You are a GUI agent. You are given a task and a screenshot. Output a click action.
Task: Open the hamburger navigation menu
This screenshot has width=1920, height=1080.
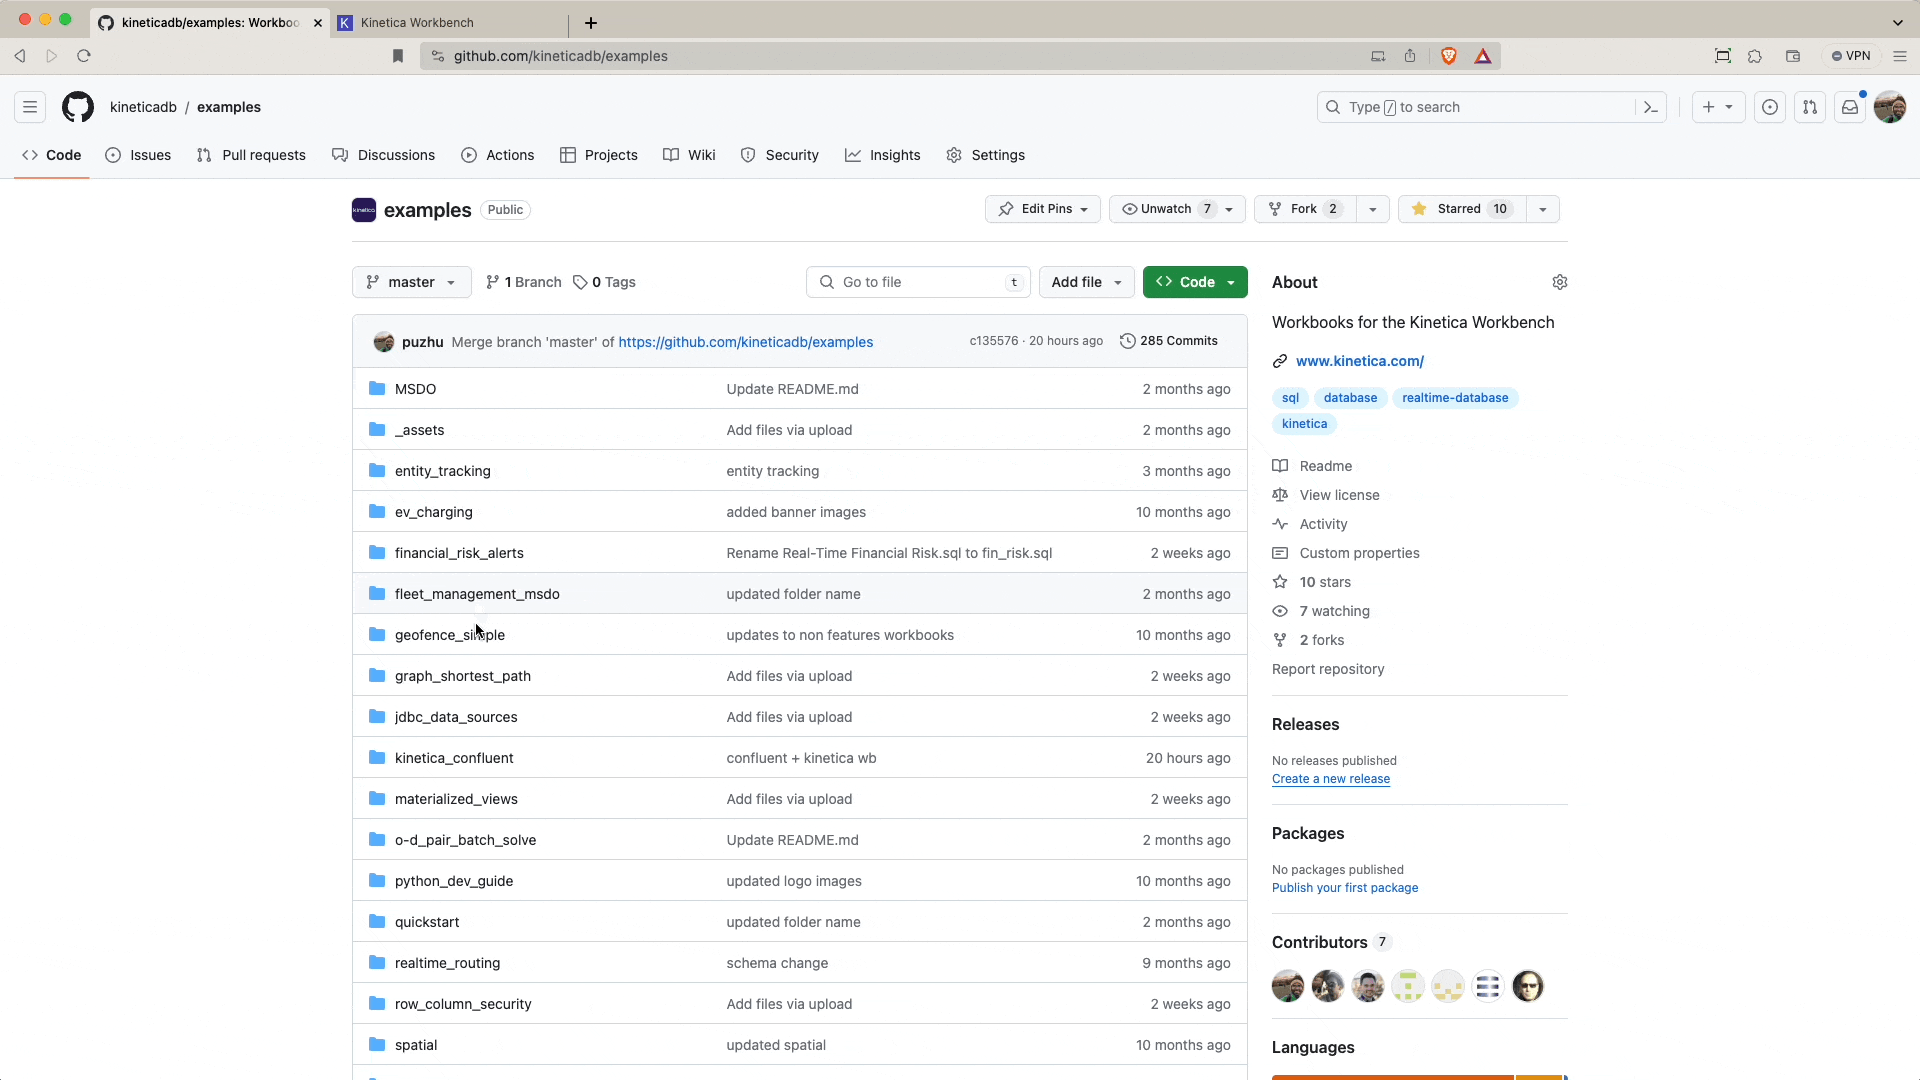(x=30, y=107)
